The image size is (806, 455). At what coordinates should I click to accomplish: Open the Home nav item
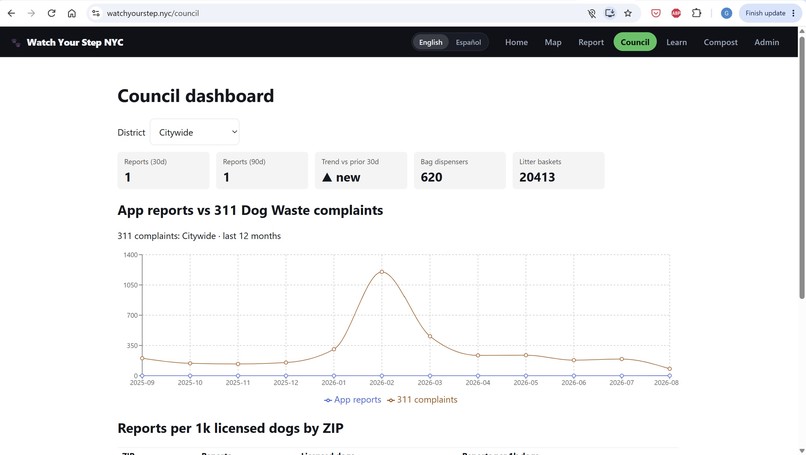click(516, 42)
